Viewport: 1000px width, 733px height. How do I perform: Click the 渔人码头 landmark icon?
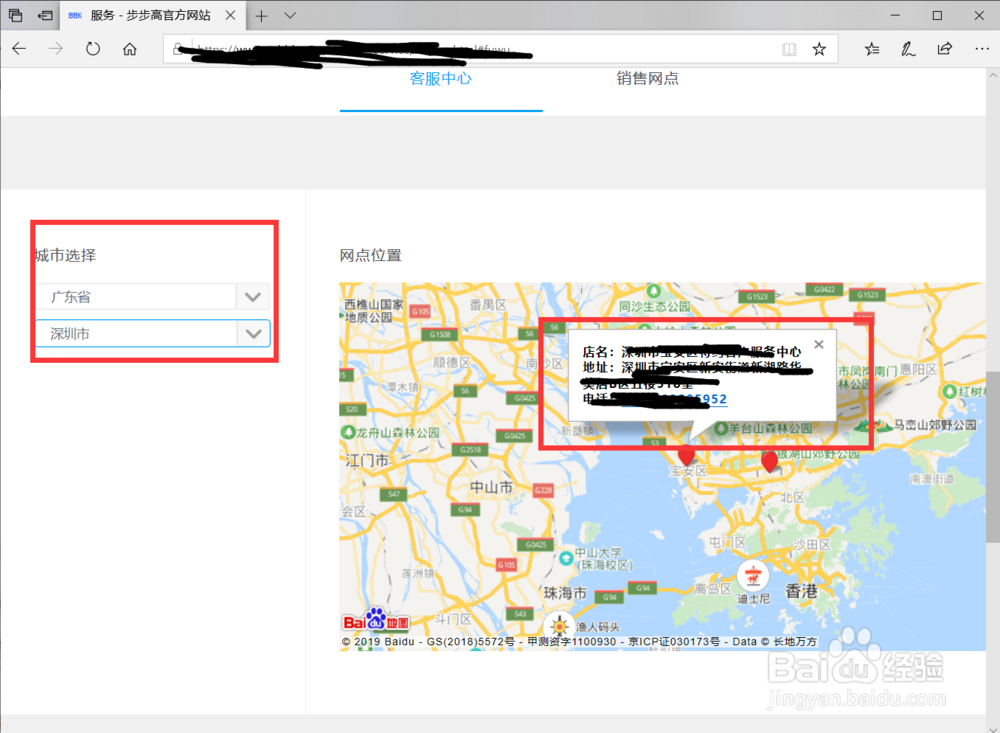560,626
